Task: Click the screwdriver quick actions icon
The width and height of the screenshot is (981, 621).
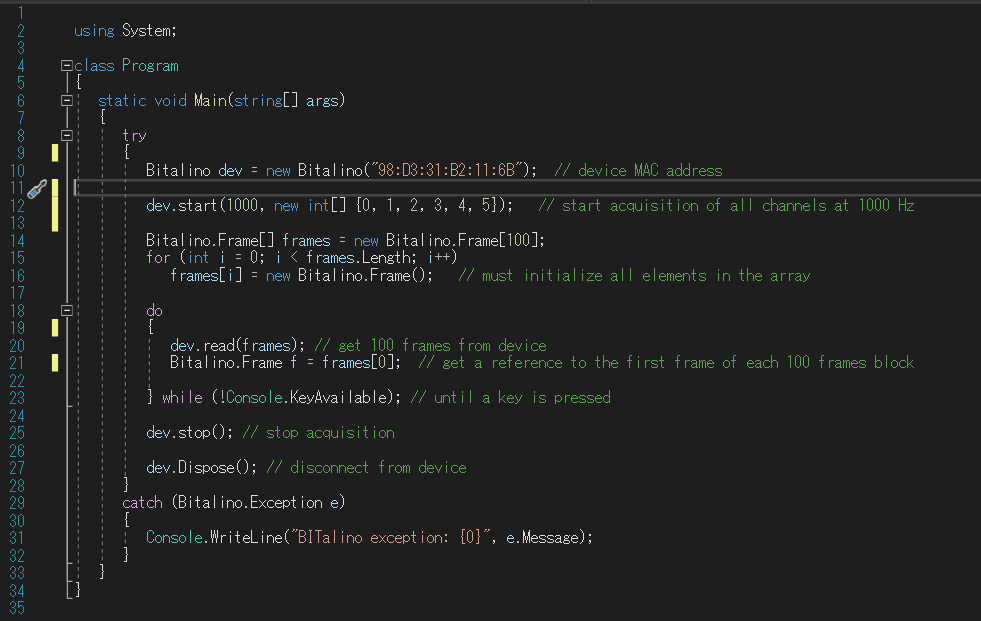Action: click(37, 188)
